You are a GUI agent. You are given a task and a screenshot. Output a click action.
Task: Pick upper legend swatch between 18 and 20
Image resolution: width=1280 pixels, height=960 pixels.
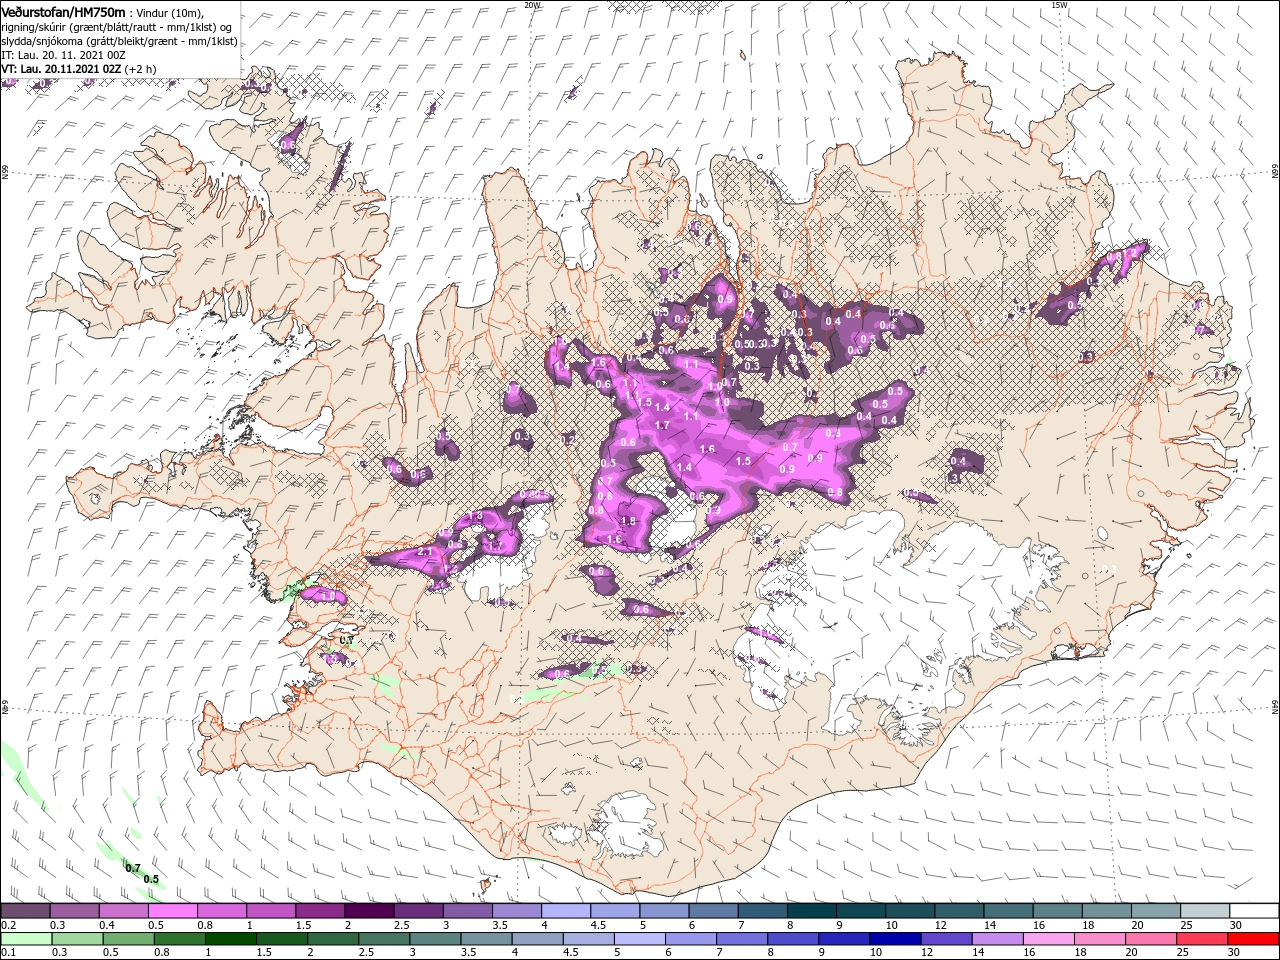point(1107,911)
